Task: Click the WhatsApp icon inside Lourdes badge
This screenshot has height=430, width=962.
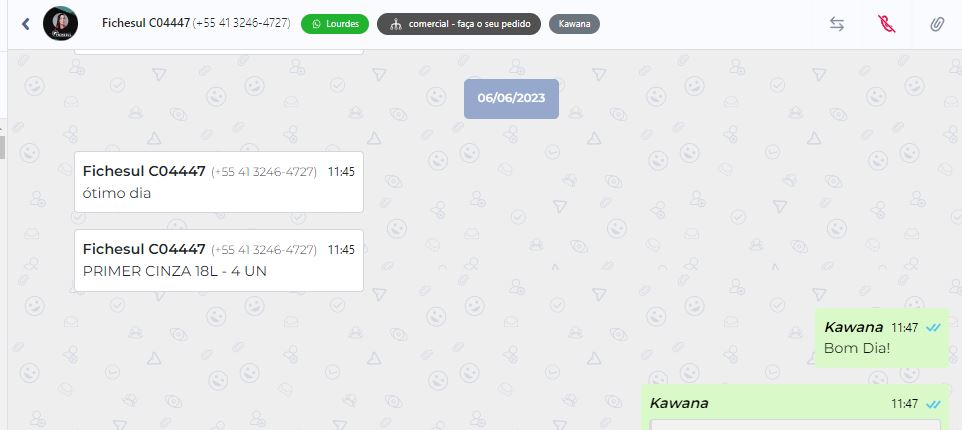Action: [317, 24]
